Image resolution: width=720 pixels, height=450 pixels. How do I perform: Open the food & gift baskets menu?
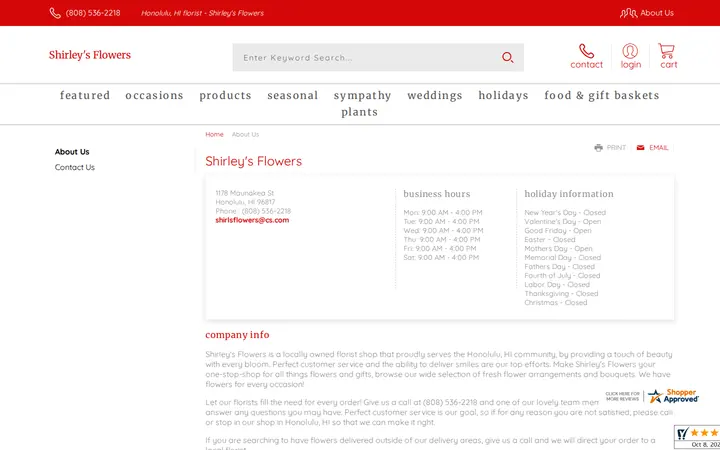tap(602, 96)
